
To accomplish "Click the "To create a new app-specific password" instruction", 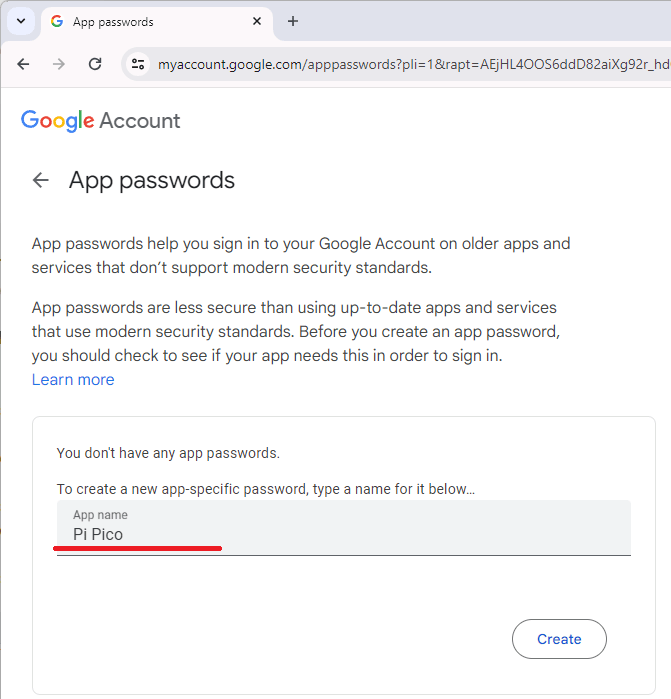I will coord(265,489).
